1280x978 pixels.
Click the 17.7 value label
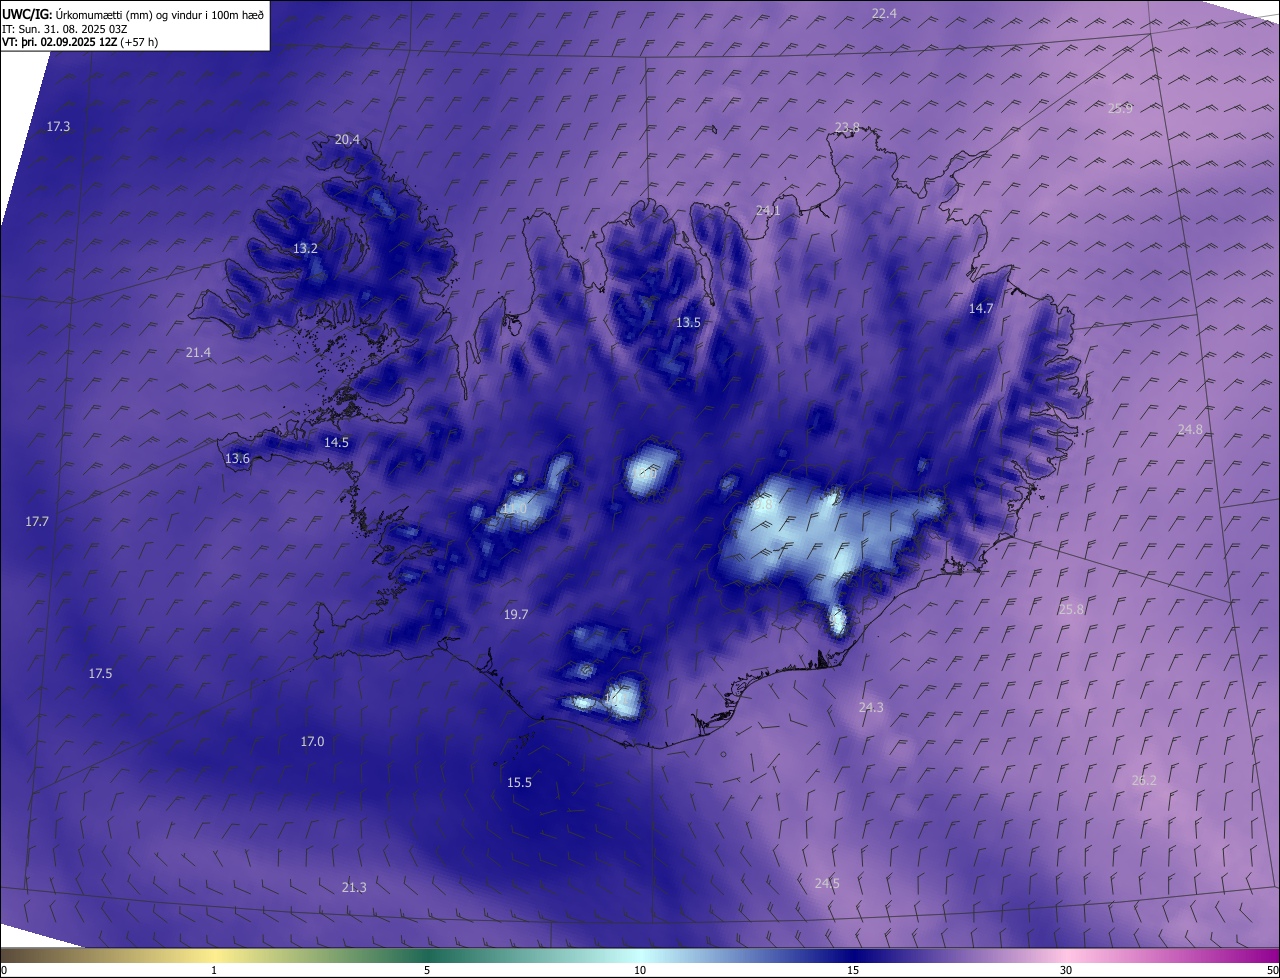click(37, 521)
